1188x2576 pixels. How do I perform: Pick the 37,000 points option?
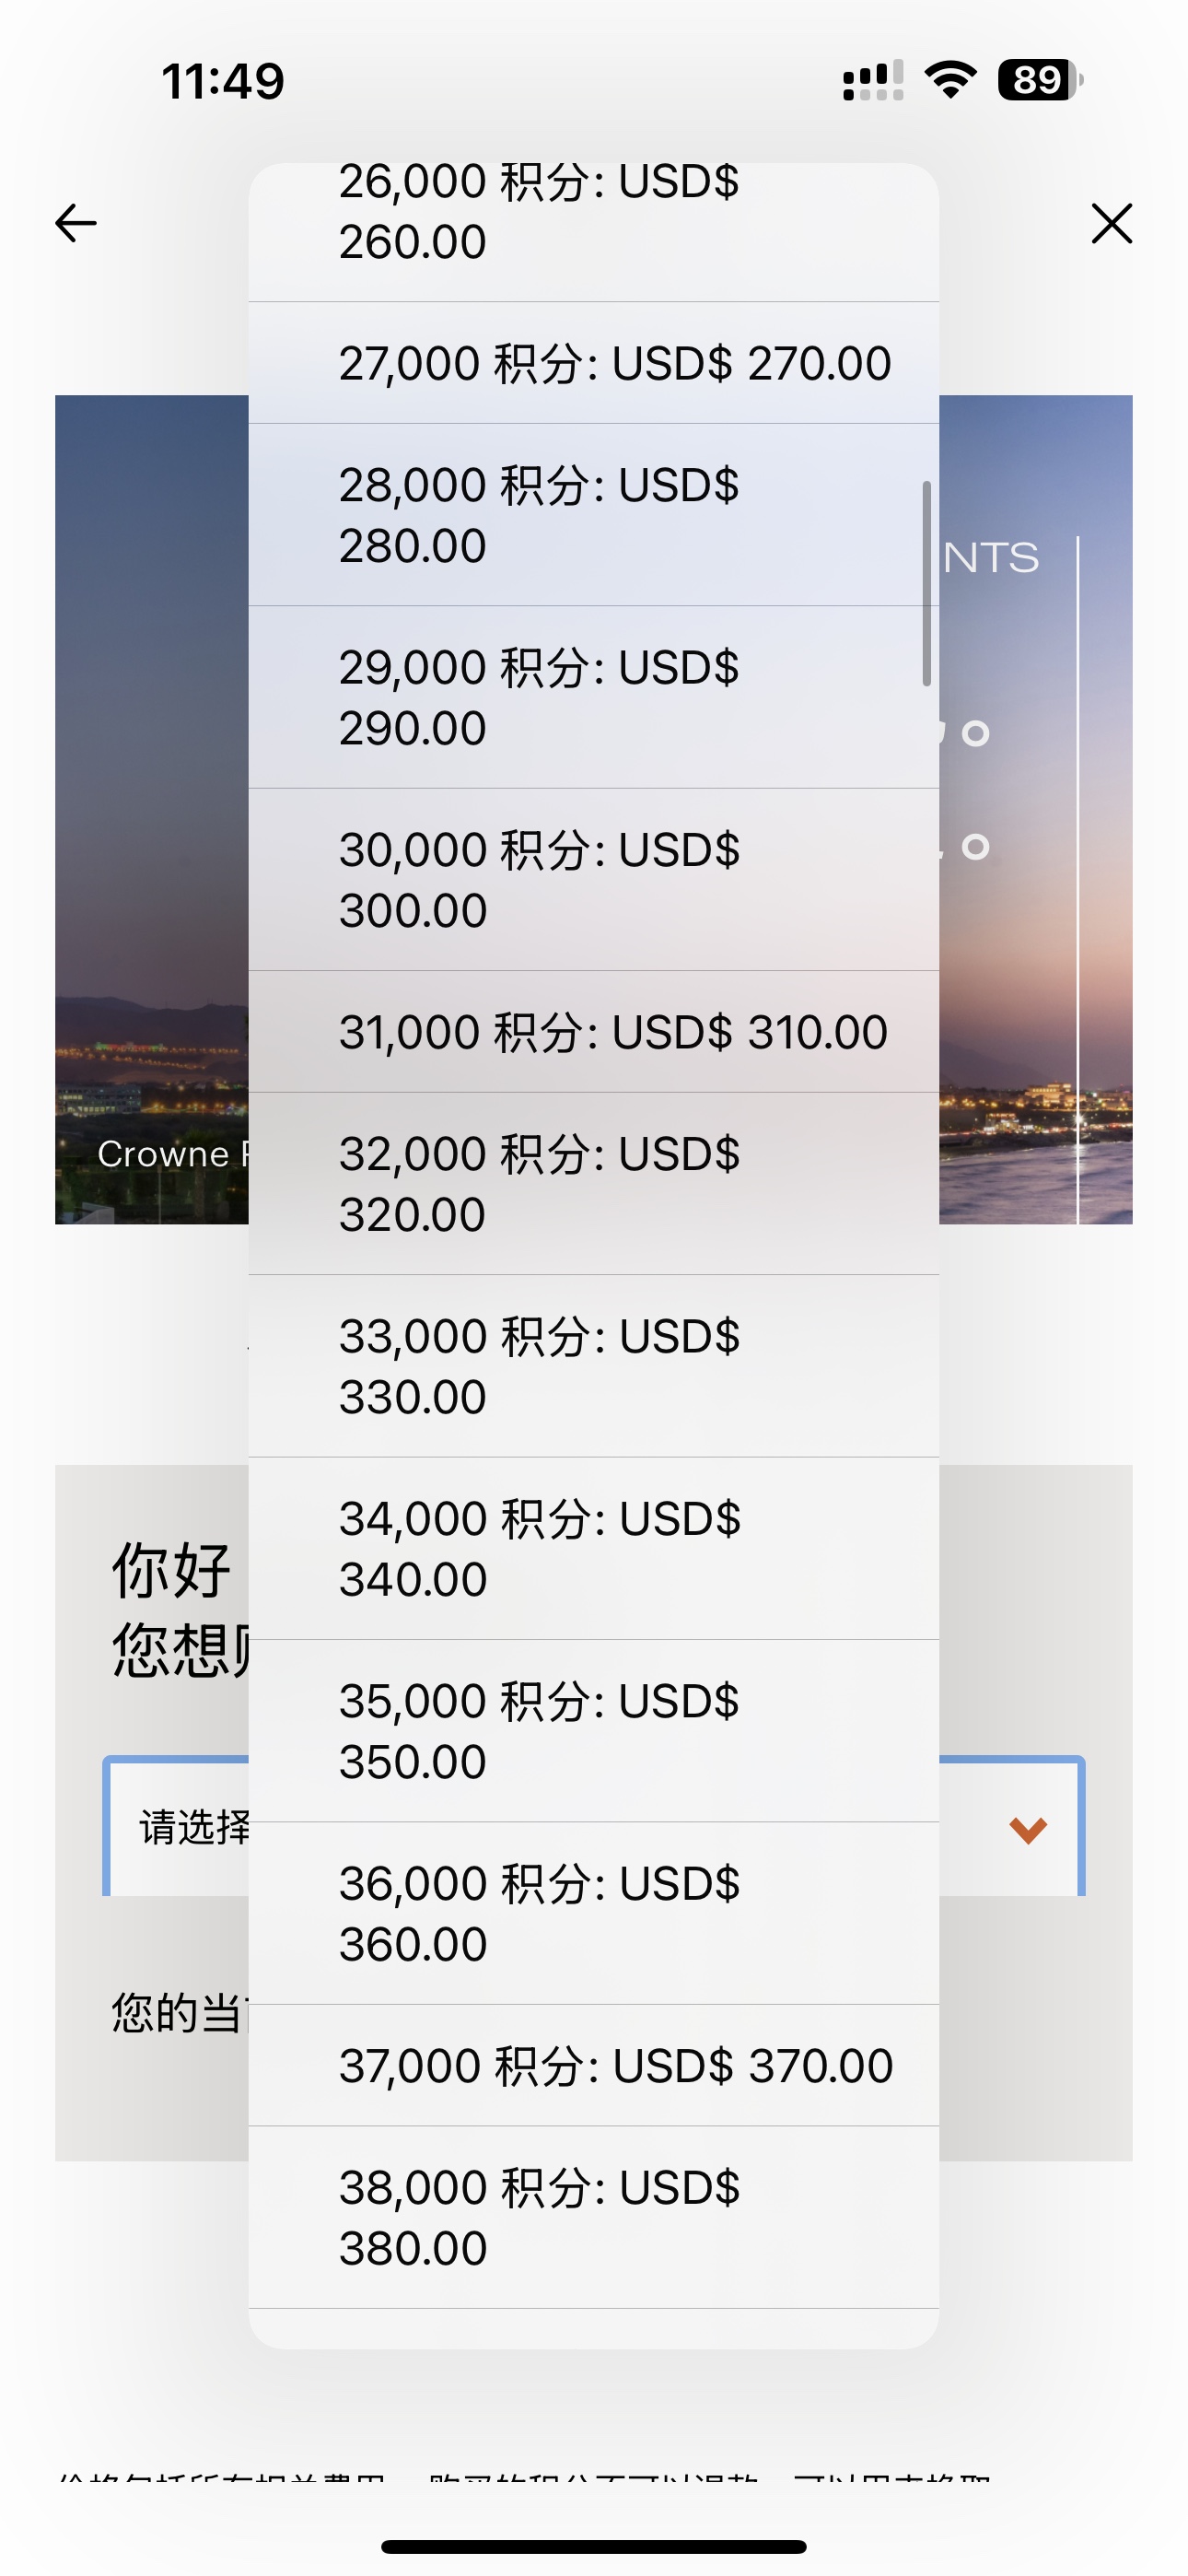pyautogui.click(x=593, y=2066)
